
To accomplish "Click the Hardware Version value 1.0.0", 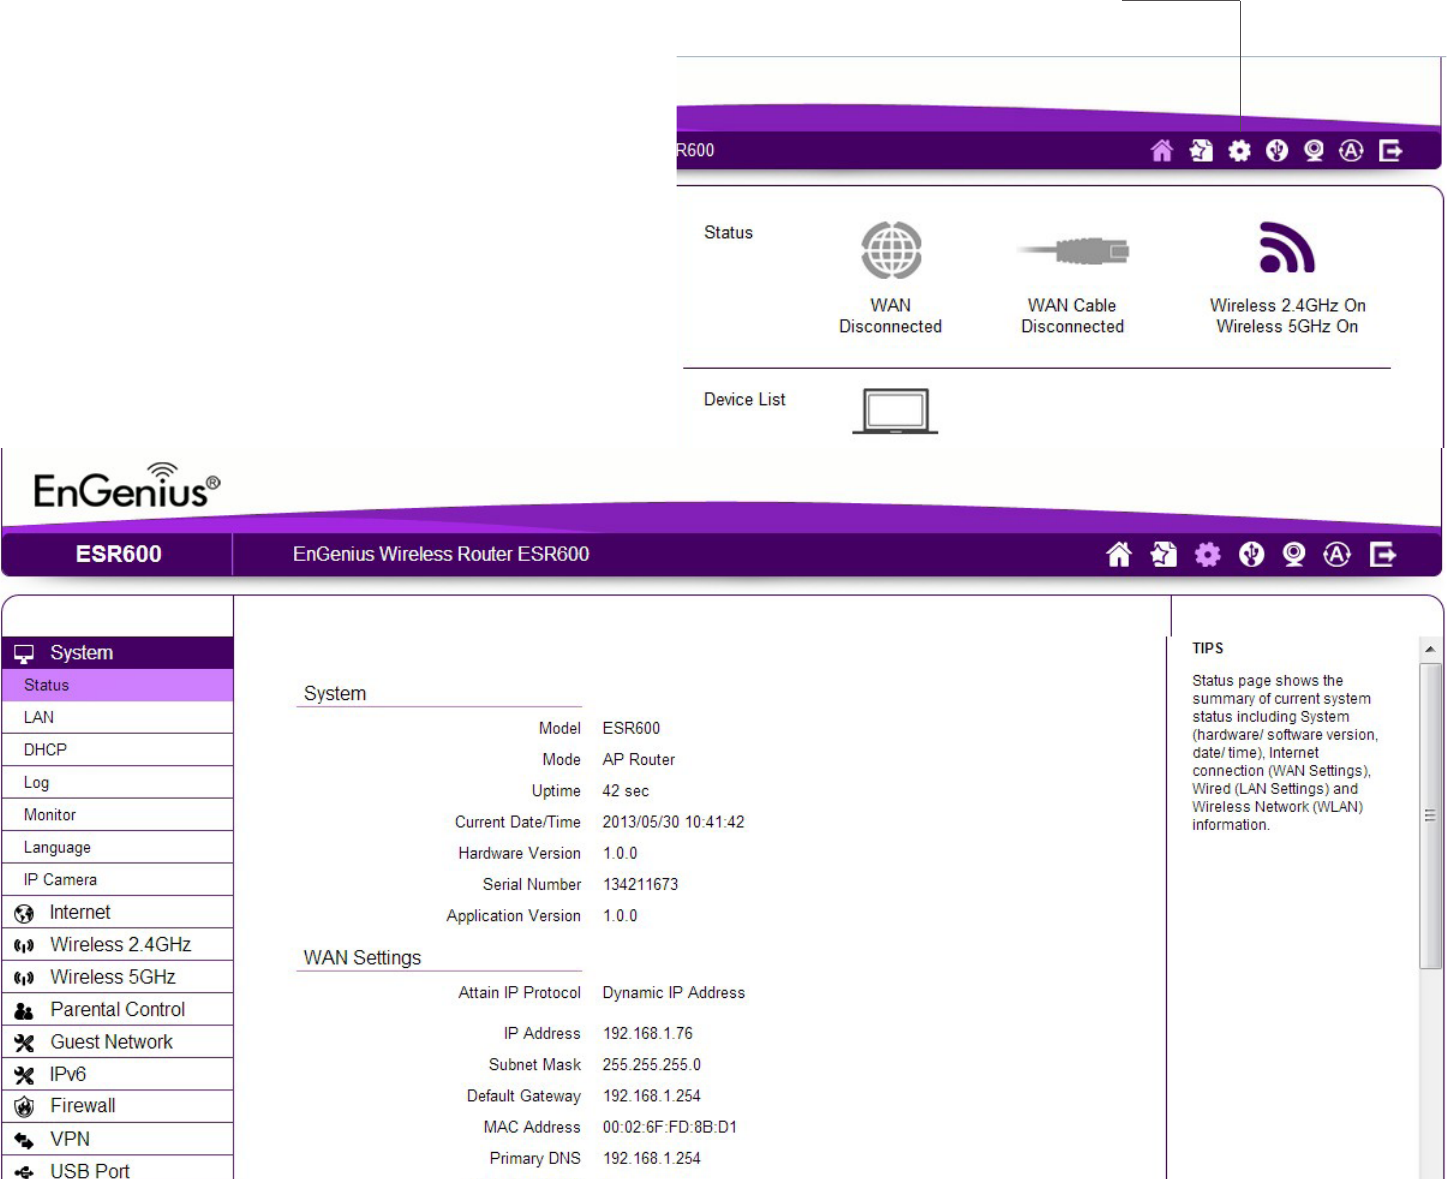I will (x=620, y=853).
